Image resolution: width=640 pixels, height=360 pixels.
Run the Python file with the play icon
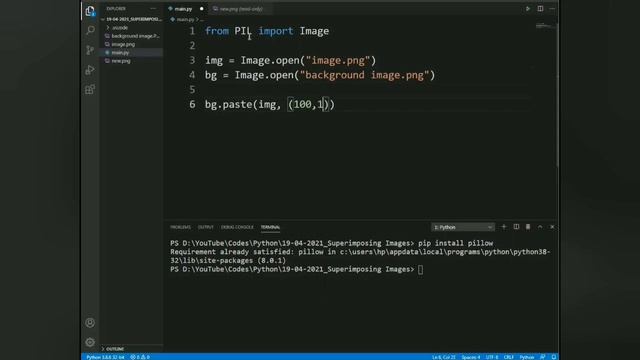click(x=528, y=9)
